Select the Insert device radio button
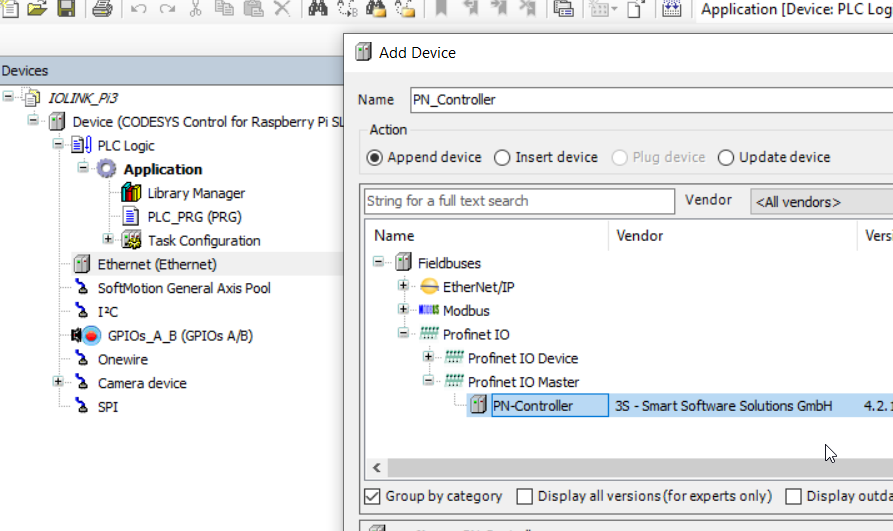Viewport: 893px width, 531px height. tap(502, 157)
